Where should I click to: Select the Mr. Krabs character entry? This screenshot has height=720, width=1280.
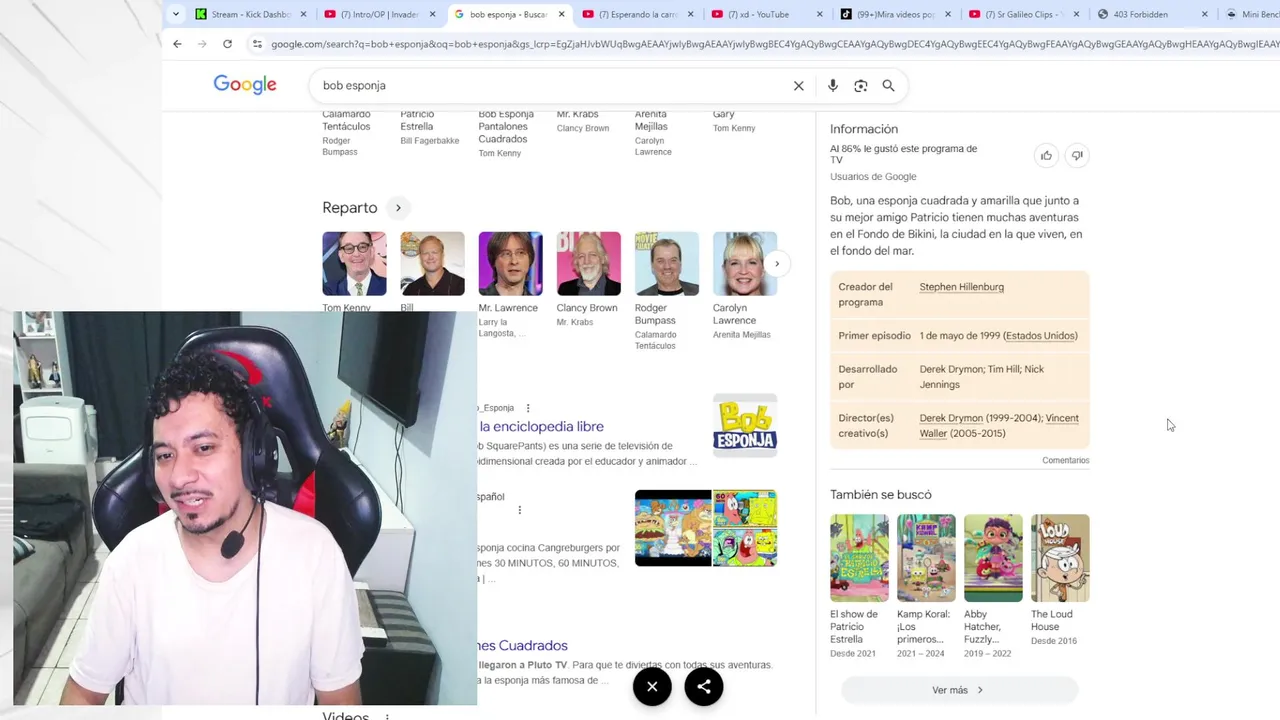583,120
